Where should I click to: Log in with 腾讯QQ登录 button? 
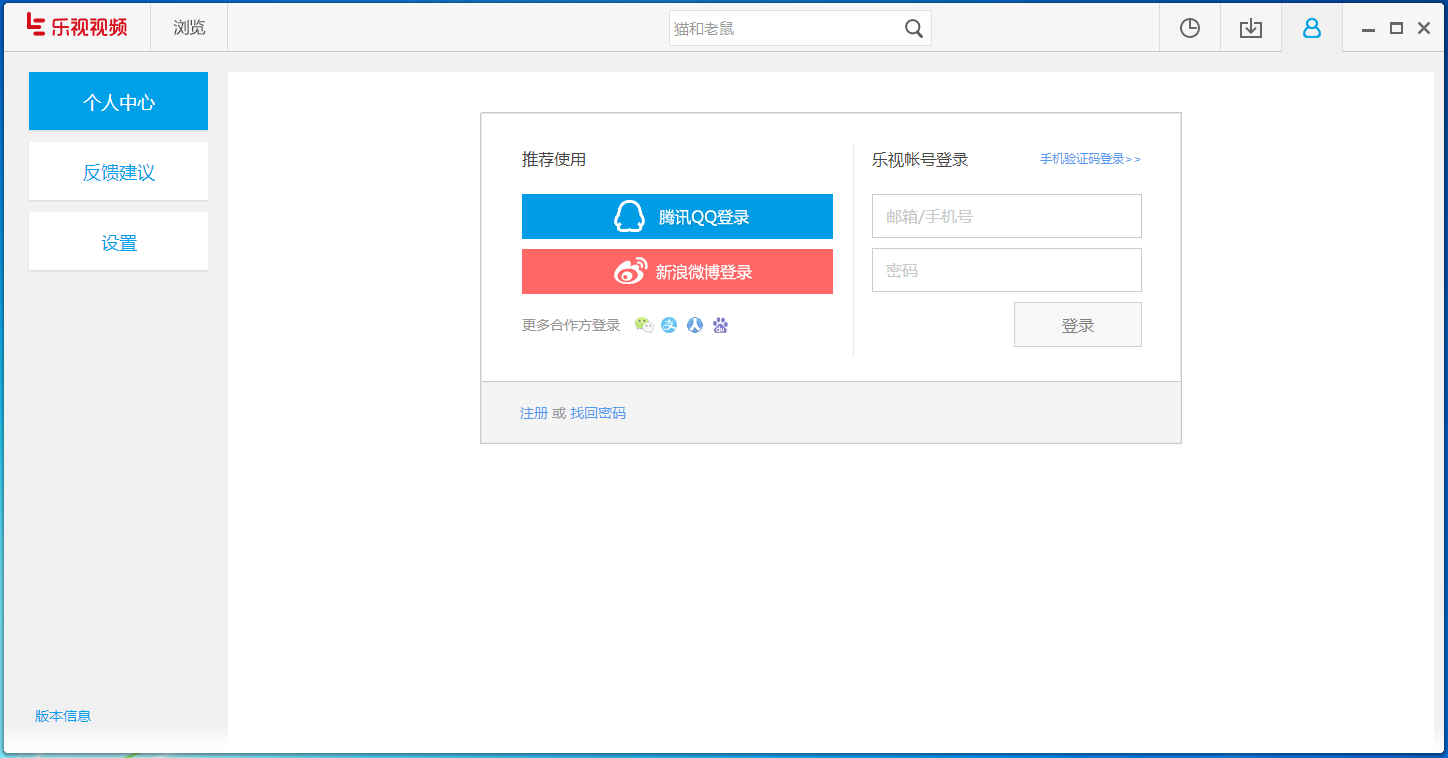point(677,216)
